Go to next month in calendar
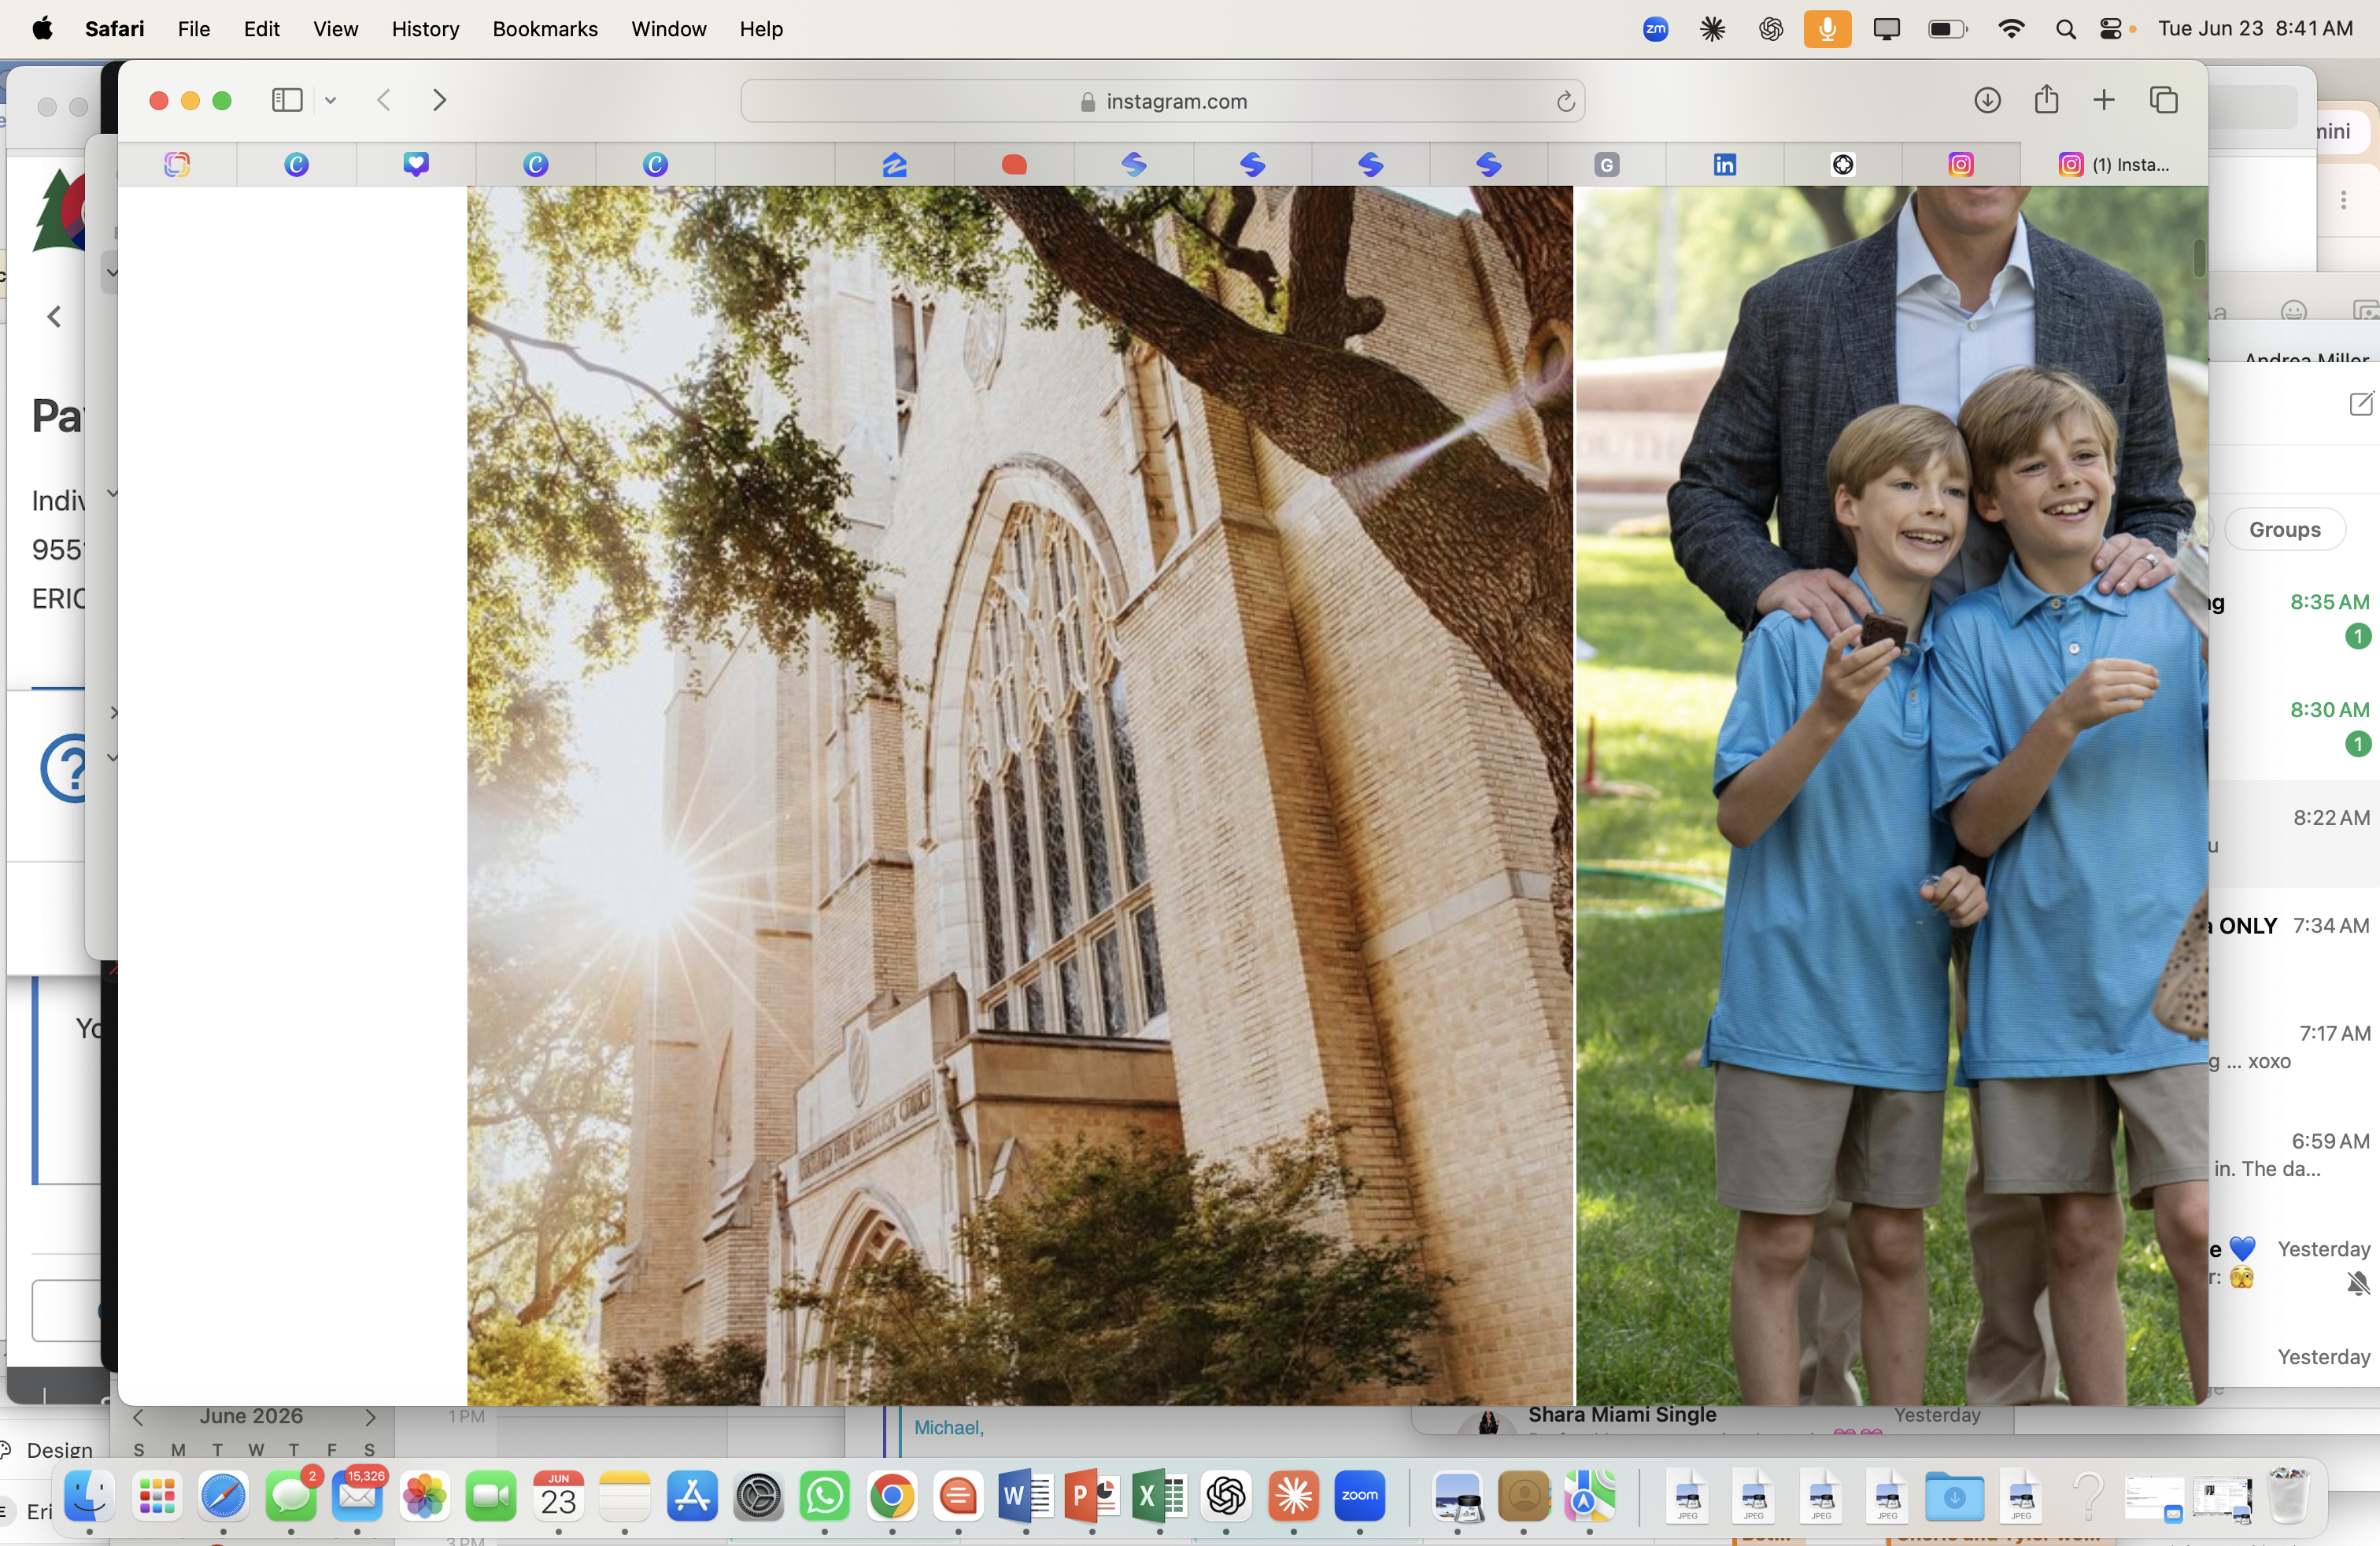2380x1546 pixels. 370,1417
